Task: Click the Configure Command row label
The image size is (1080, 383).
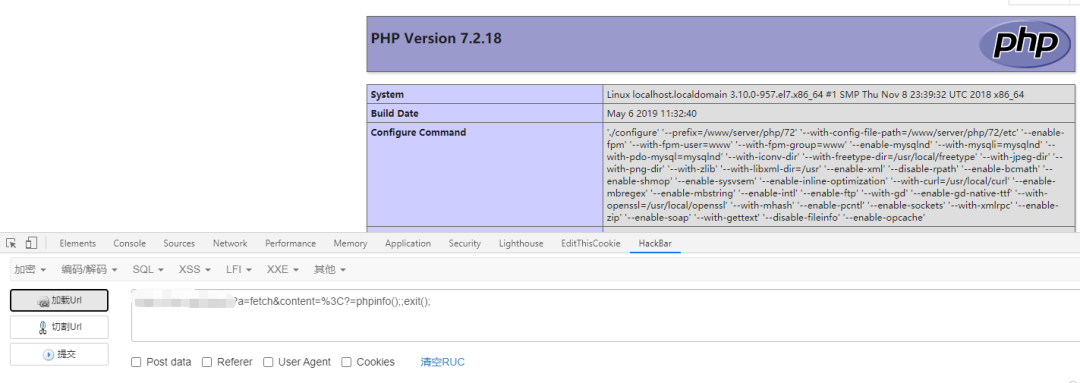Action: [x=418, y=132]
